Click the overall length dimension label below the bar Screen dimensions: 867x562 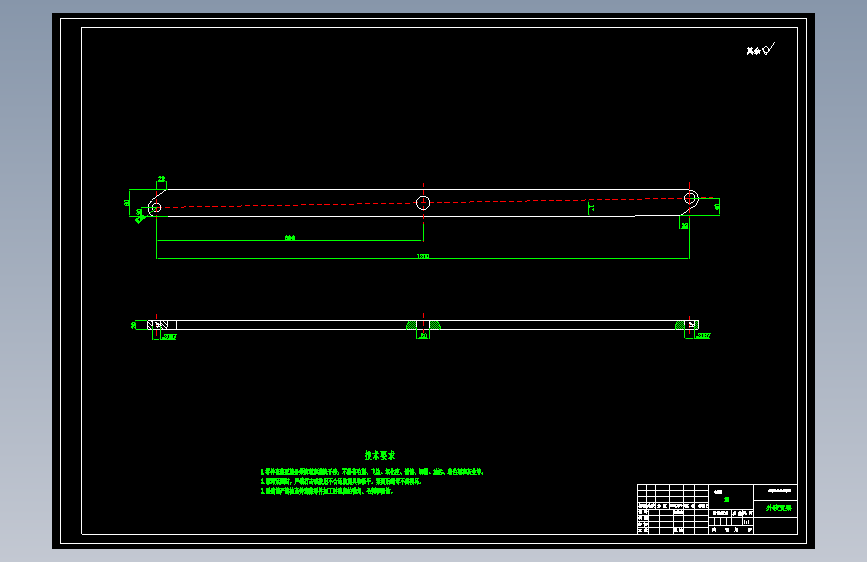click(x=422, y=256)
